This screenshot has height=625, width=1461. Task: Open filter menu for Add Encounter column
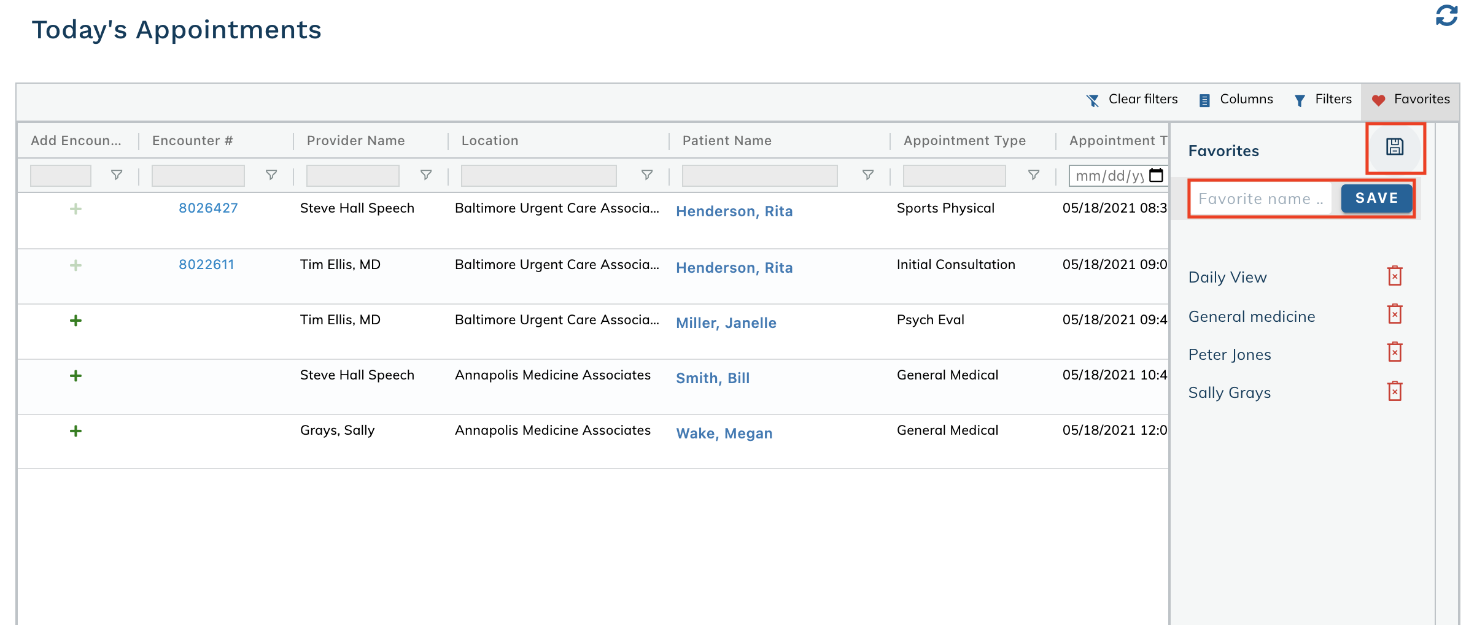coord(116,175)
